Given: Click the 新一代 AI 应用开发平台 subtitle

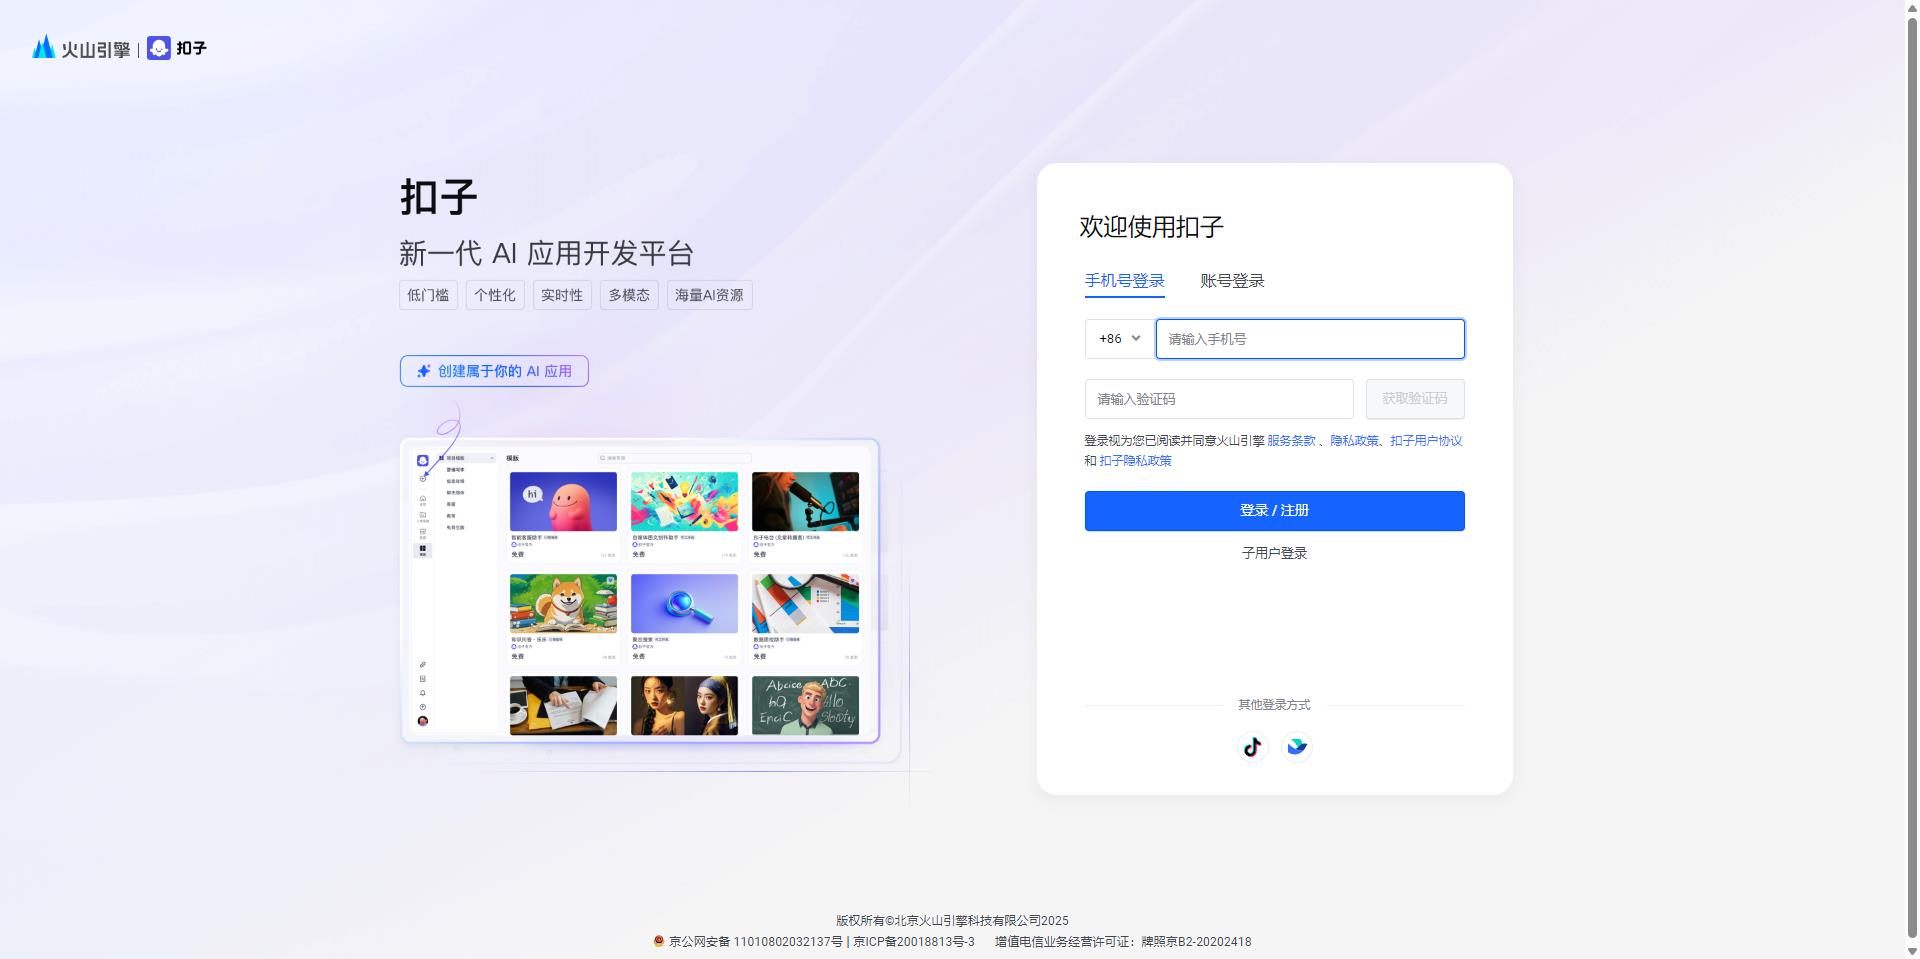Looking at the screenshot, I should tap(547, 253).
